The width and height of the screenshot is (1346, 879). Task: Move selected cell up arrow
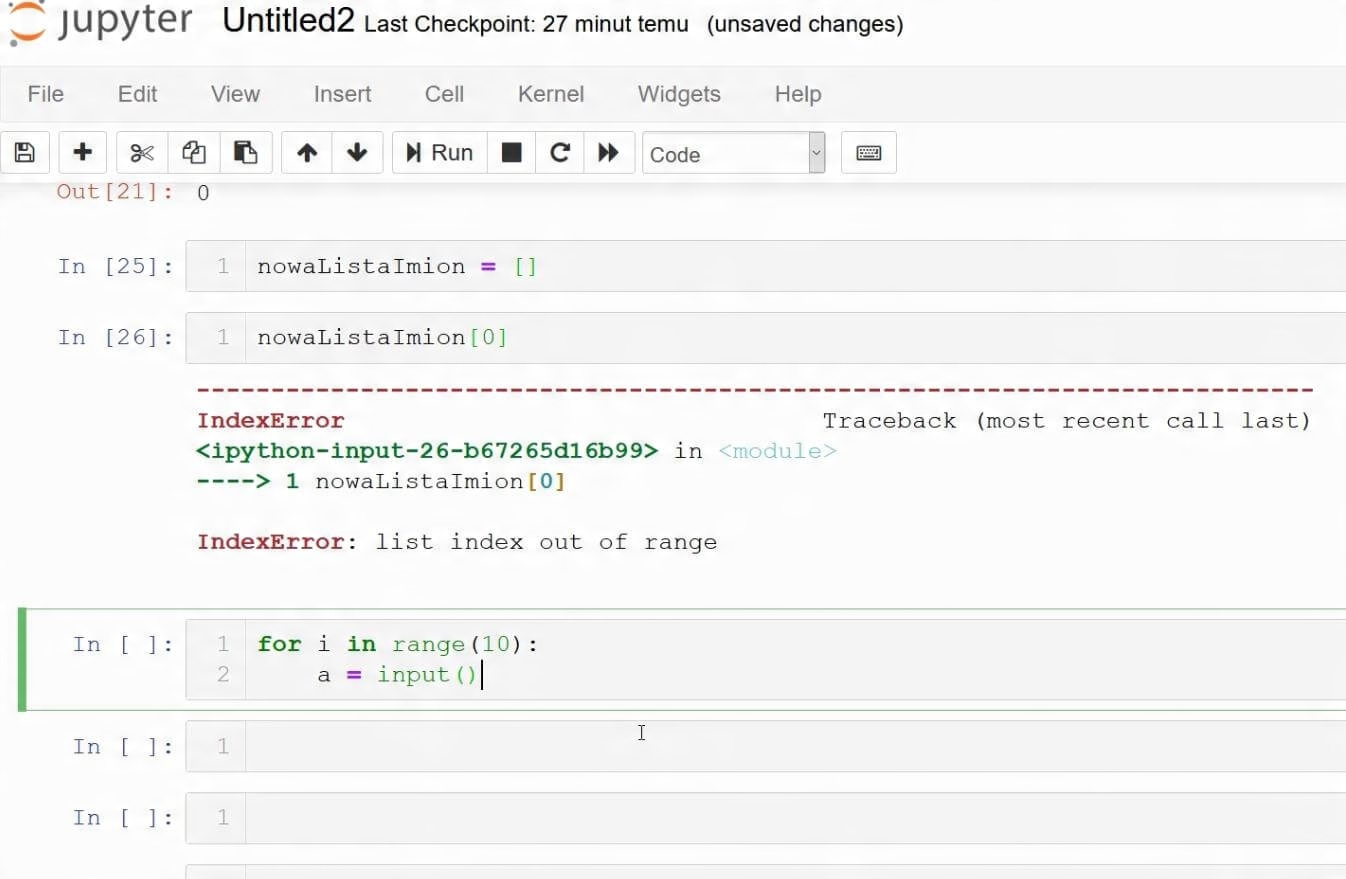click(307, 153)
